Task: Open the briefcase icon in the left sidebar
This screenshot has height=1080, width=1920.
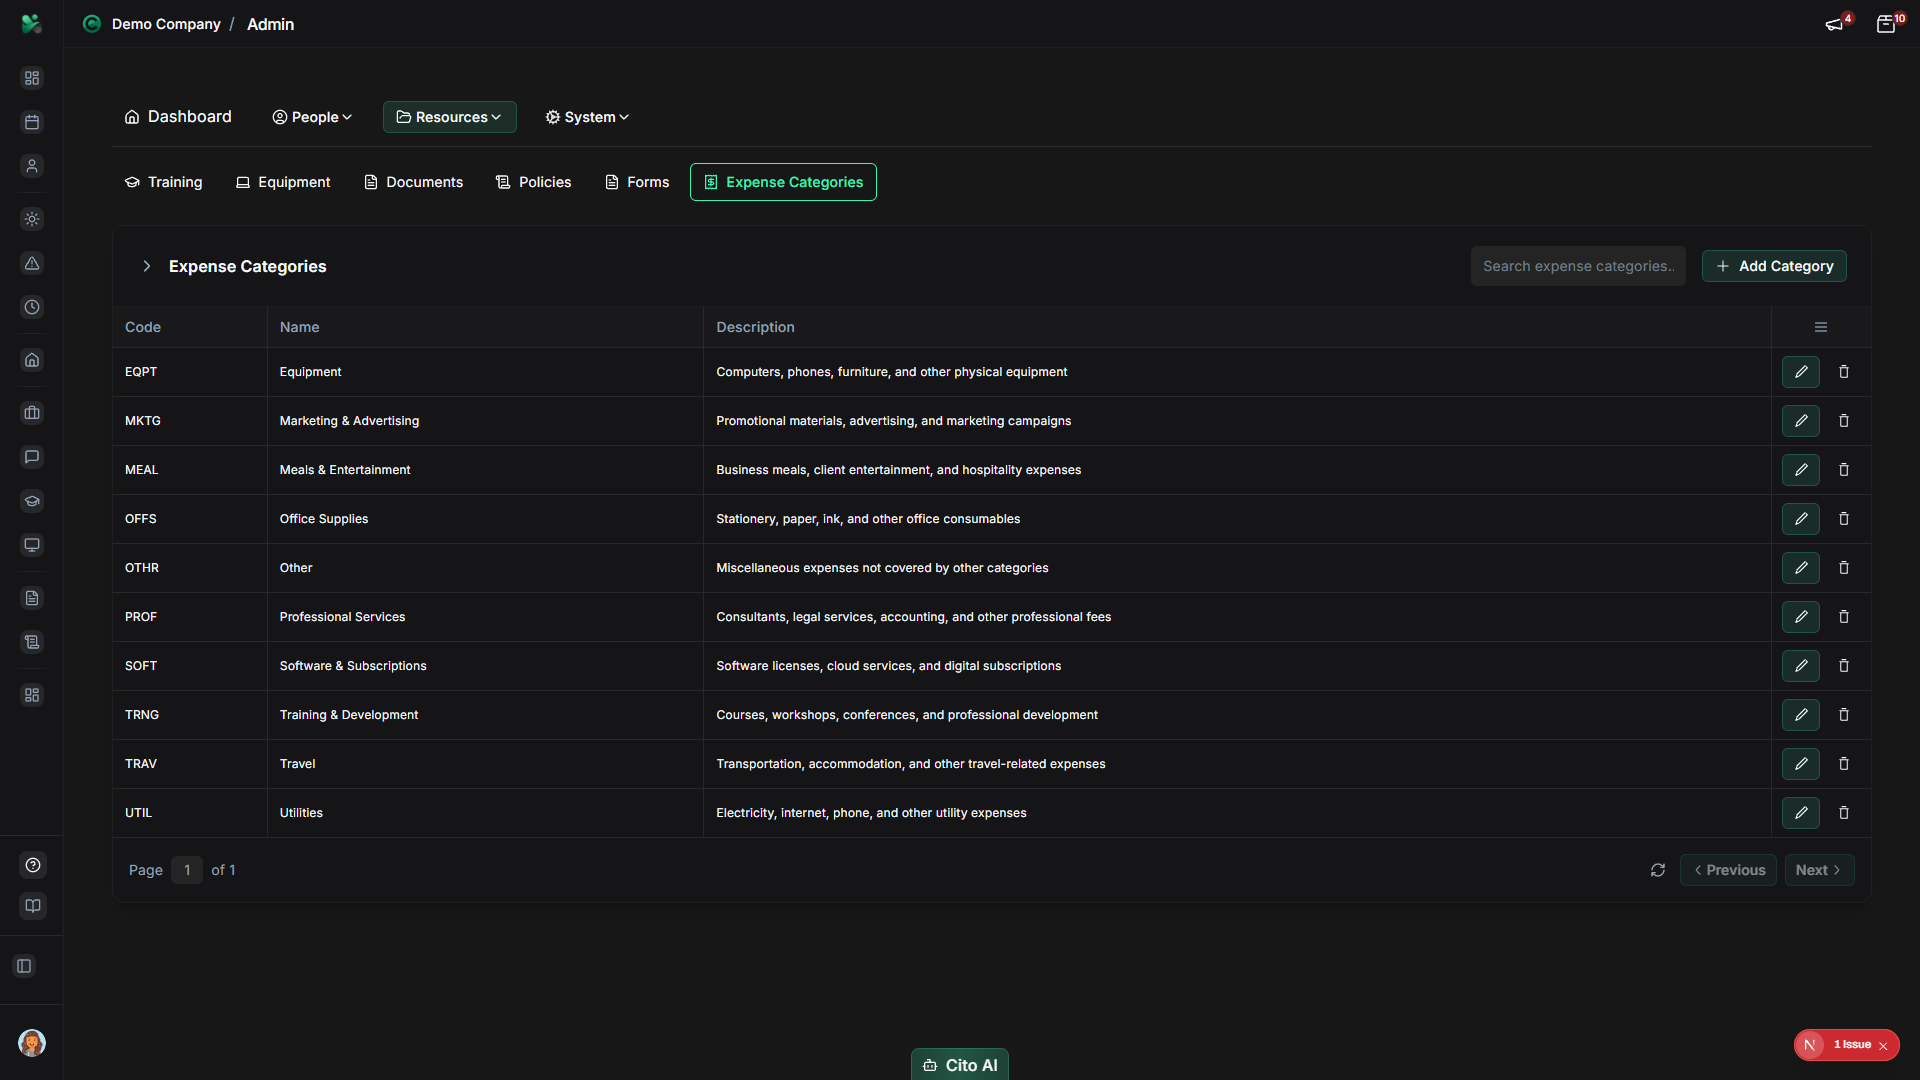Action: 32,413
